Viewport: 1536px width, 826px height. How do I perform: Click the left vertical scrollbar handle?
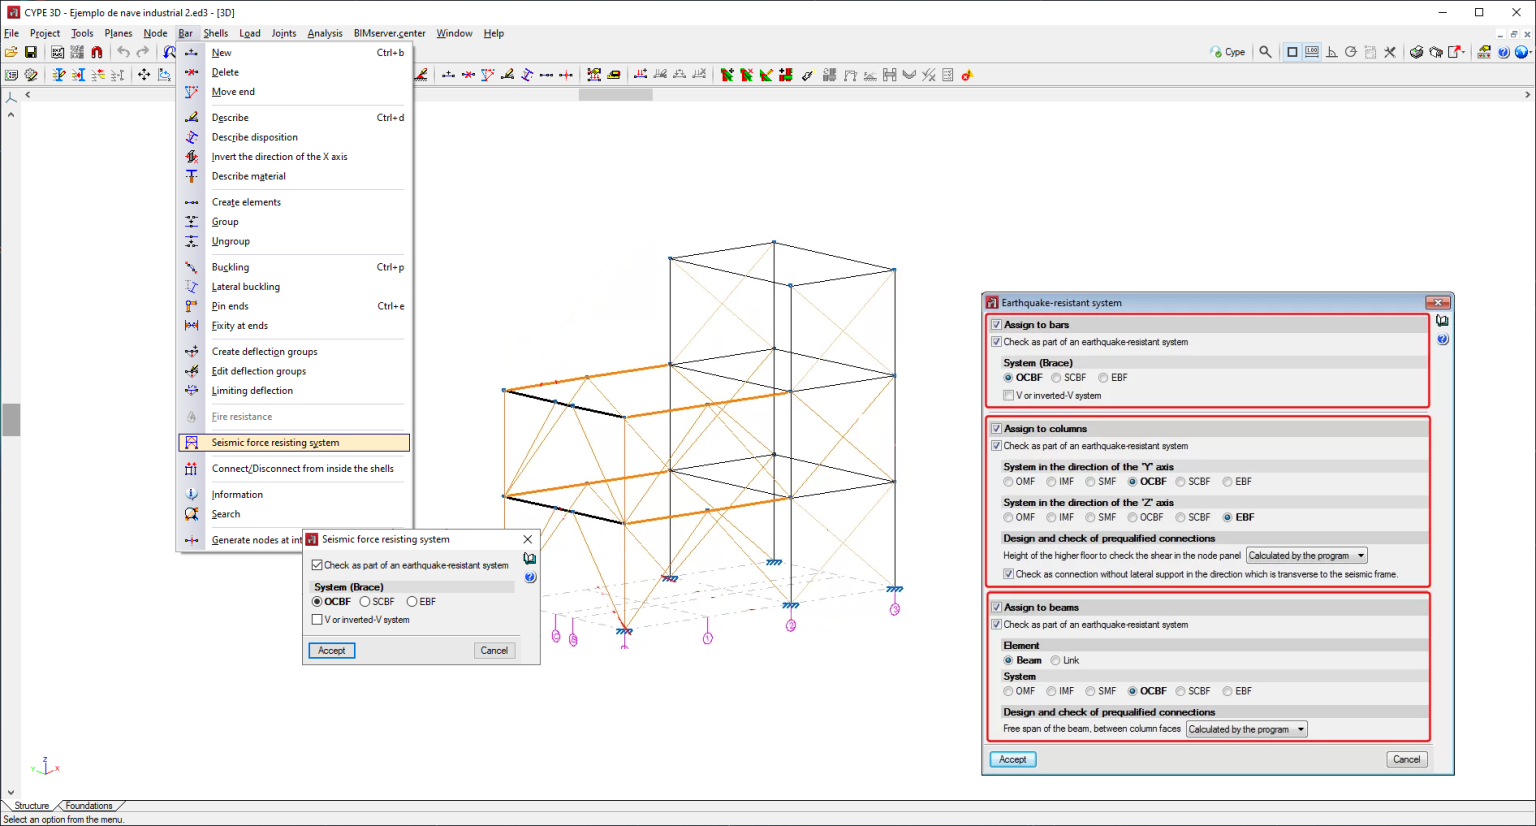pos(11,420)
